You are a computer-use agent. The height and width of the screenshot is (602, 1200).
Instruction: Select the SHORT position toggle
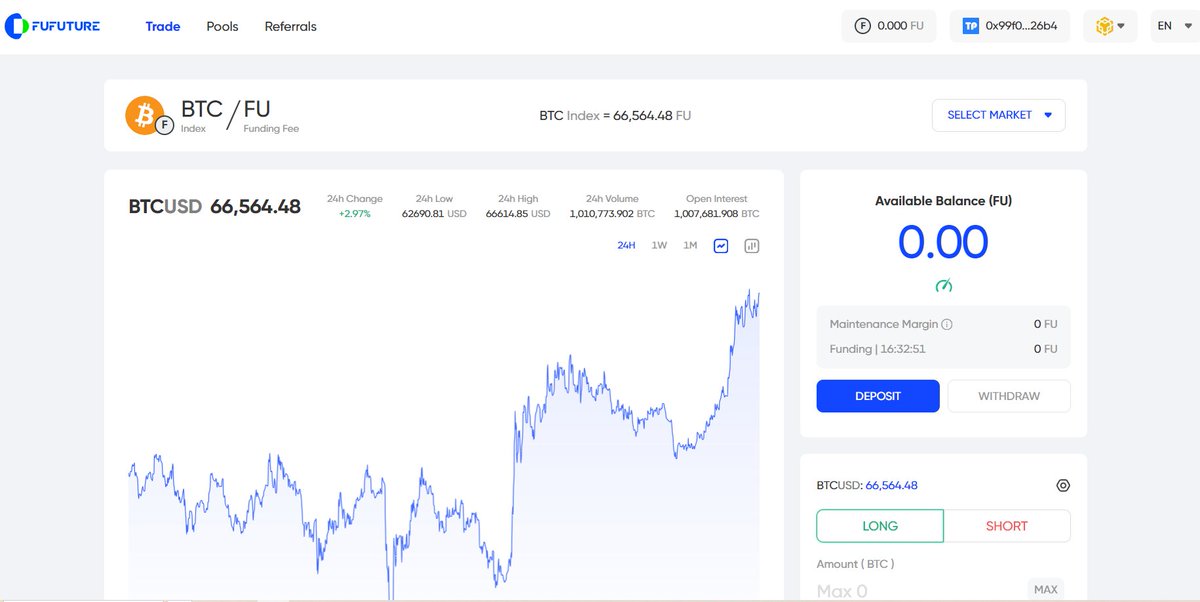coord(1007,526)
